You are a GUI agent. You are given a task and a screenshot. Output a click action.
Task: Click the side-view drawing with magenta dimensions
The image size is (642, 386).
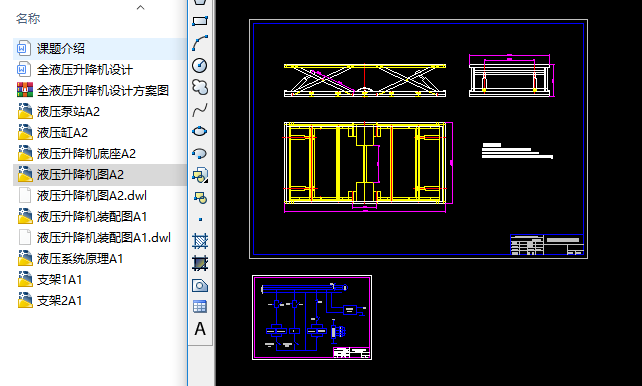[x=511, y=76]
